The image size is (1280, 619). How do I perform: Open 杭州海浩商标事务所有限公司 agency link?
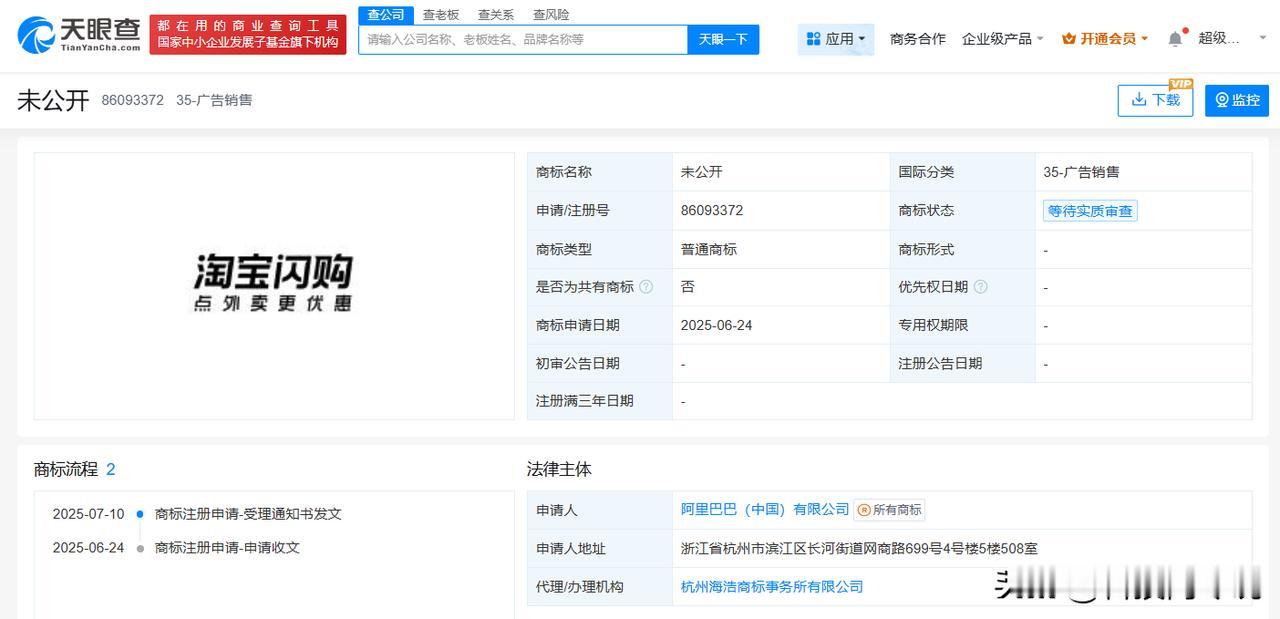[772, 587]
